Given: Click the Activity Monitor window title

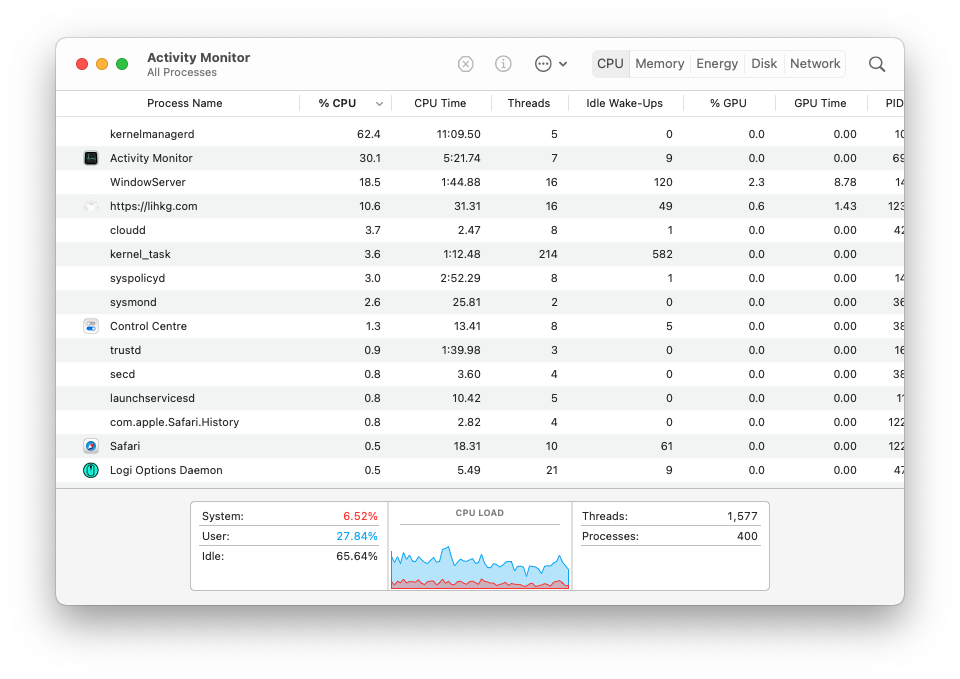Looking at the screenshot, I should tap(198, 57).
